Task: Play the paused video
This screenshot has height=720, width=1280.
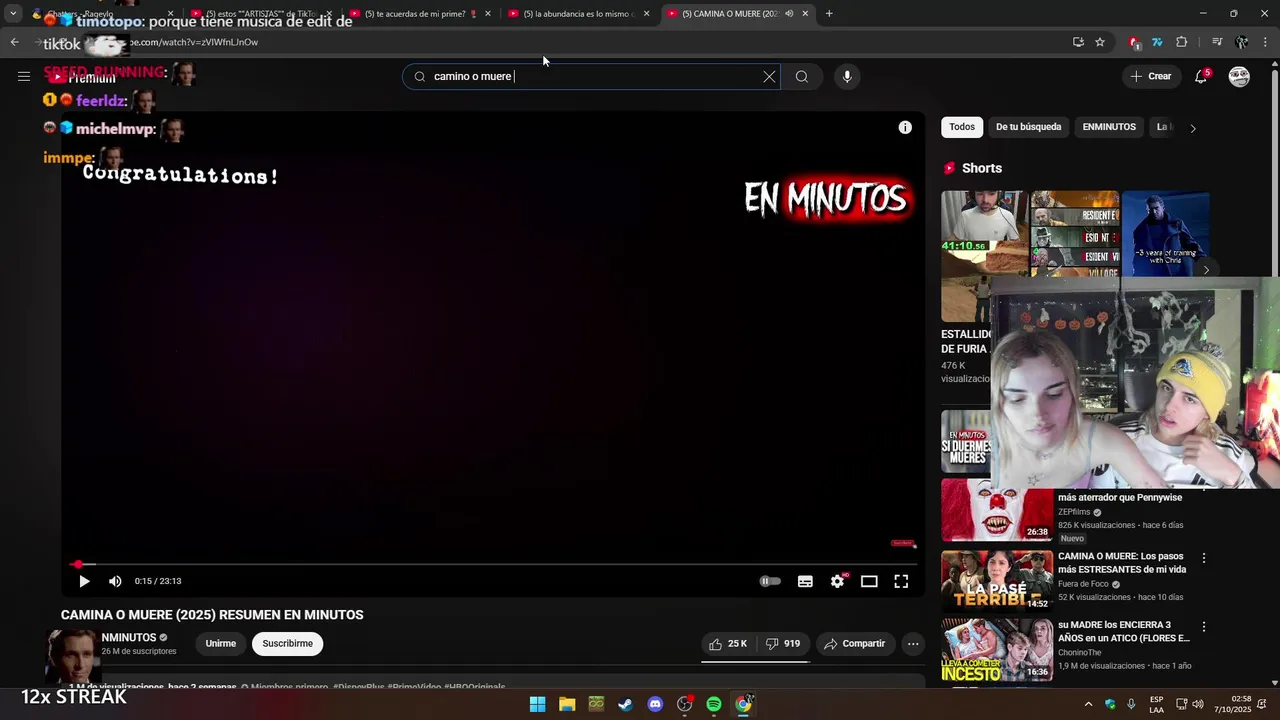Action: [x=84, y=581]
